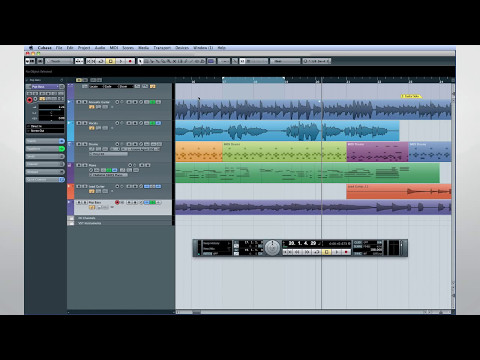Mute the Lead Guitar track
Viewport: 480px width, 360px height.
pyautogui.click(x=79, y=186)
